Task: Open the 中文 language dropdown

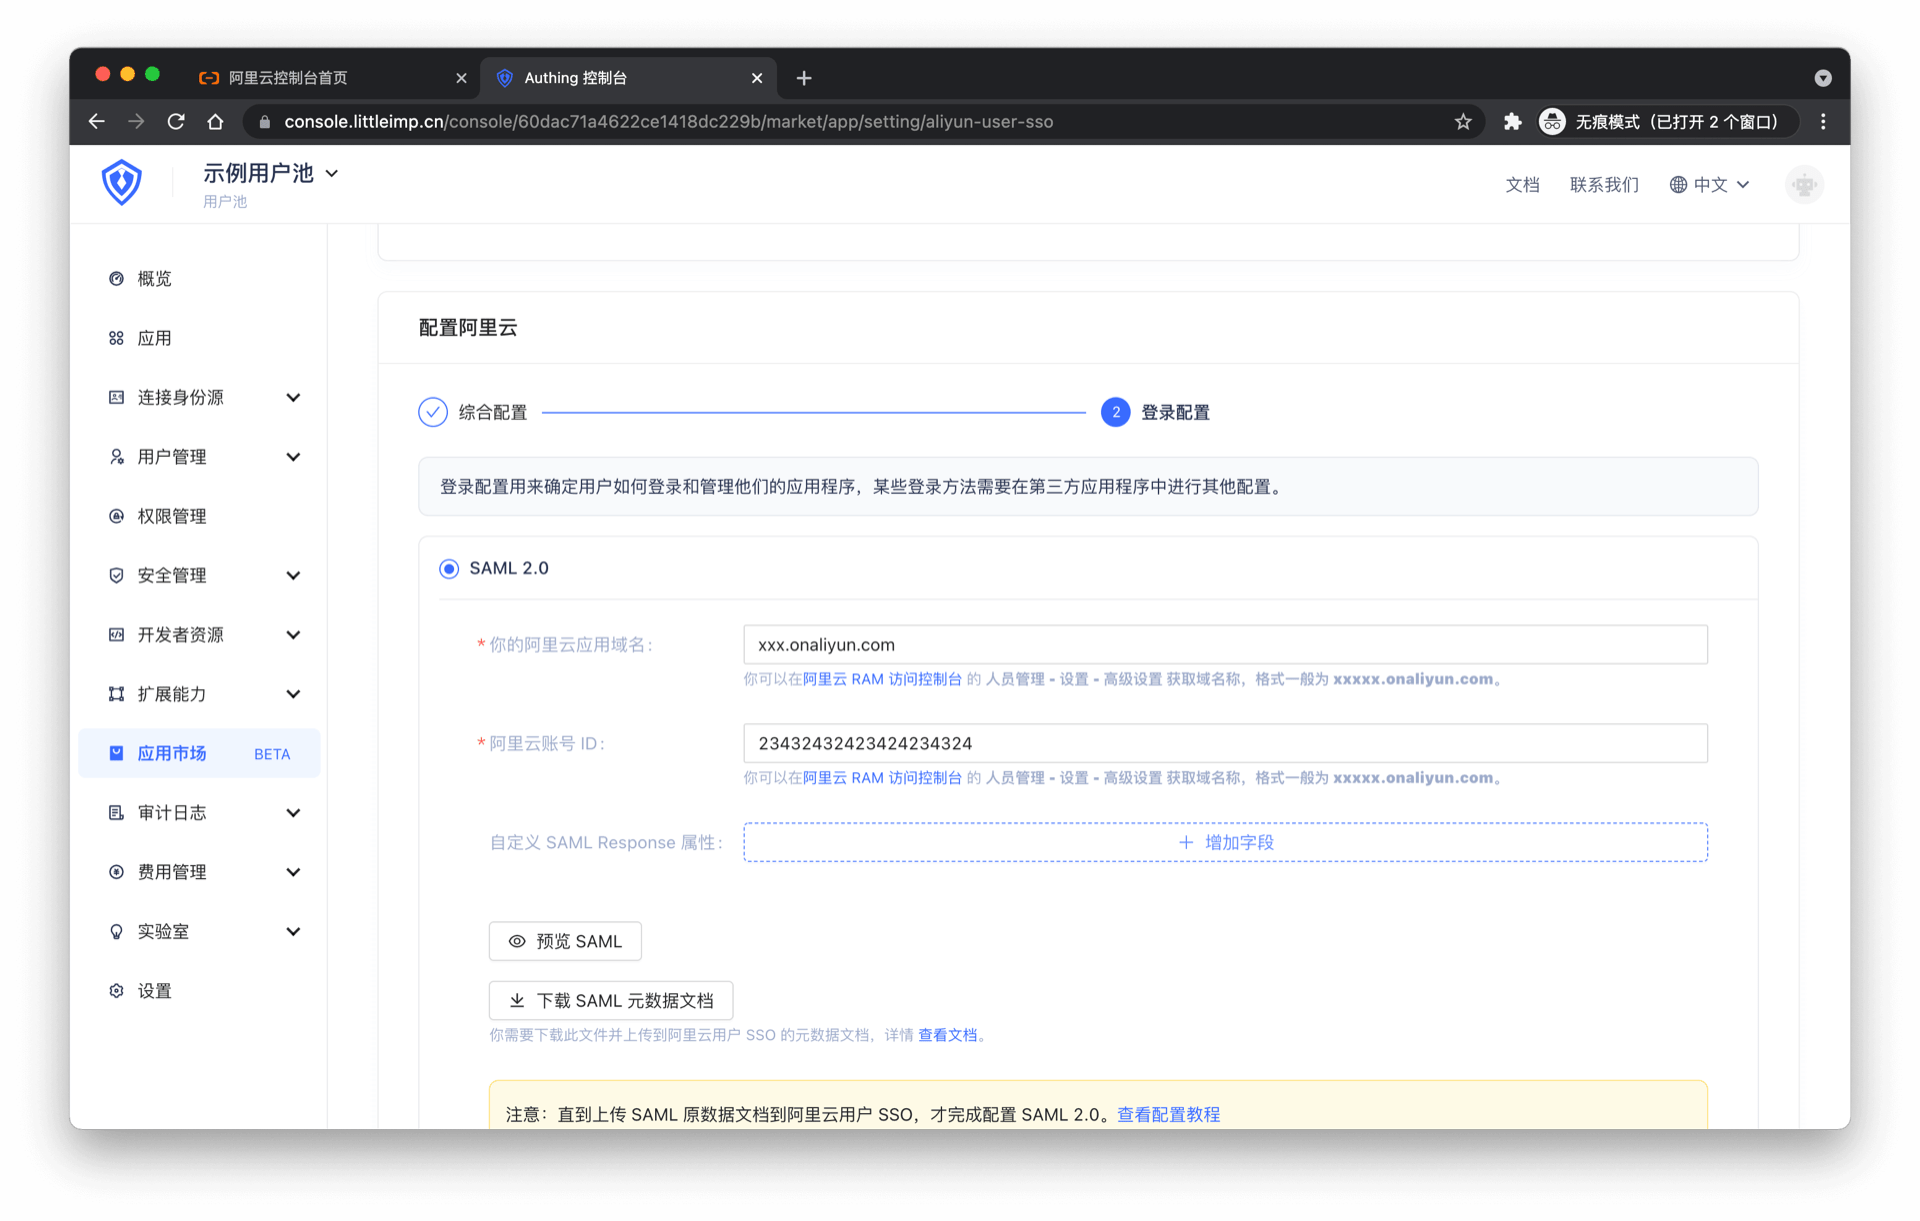Action: coord(1709,185)
